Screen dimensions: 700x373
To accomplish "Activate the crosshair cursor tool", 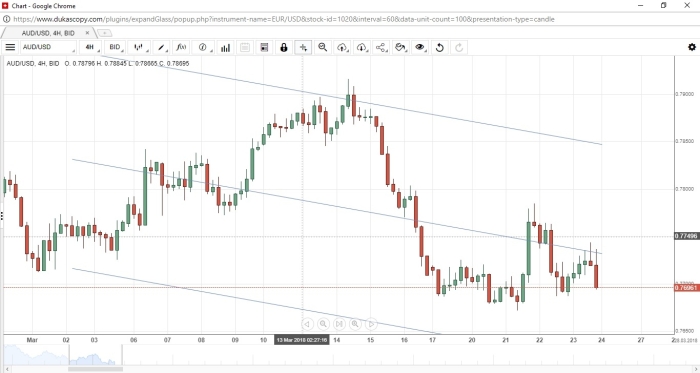I will 303,47.
